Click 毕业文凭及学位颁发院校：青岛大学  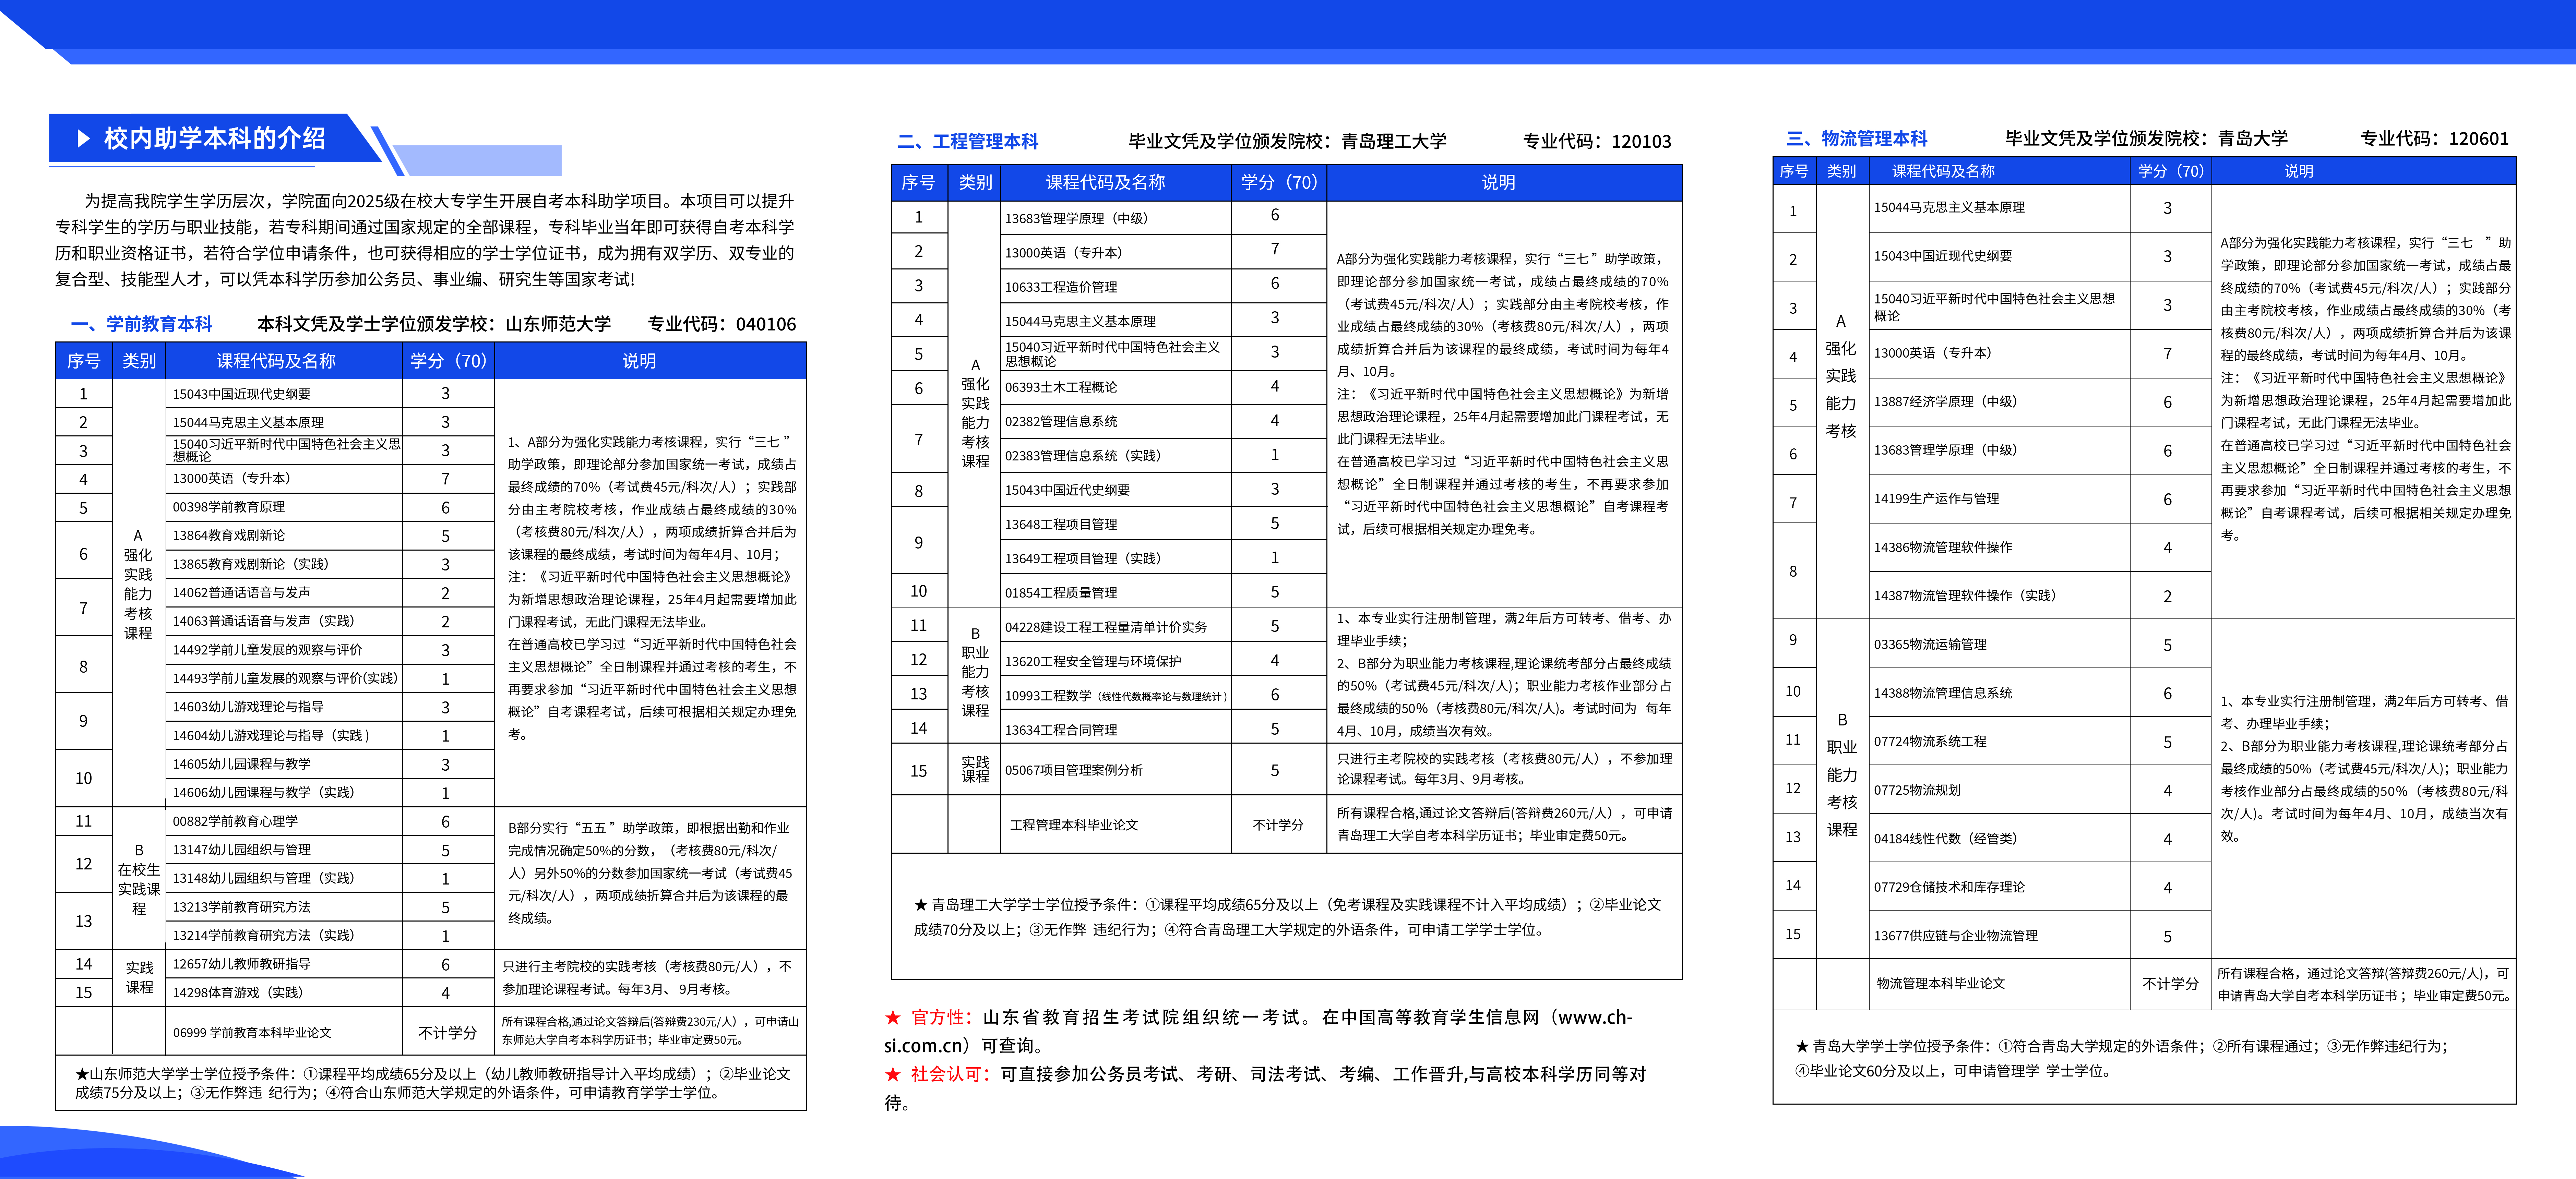click(2146, 139)
